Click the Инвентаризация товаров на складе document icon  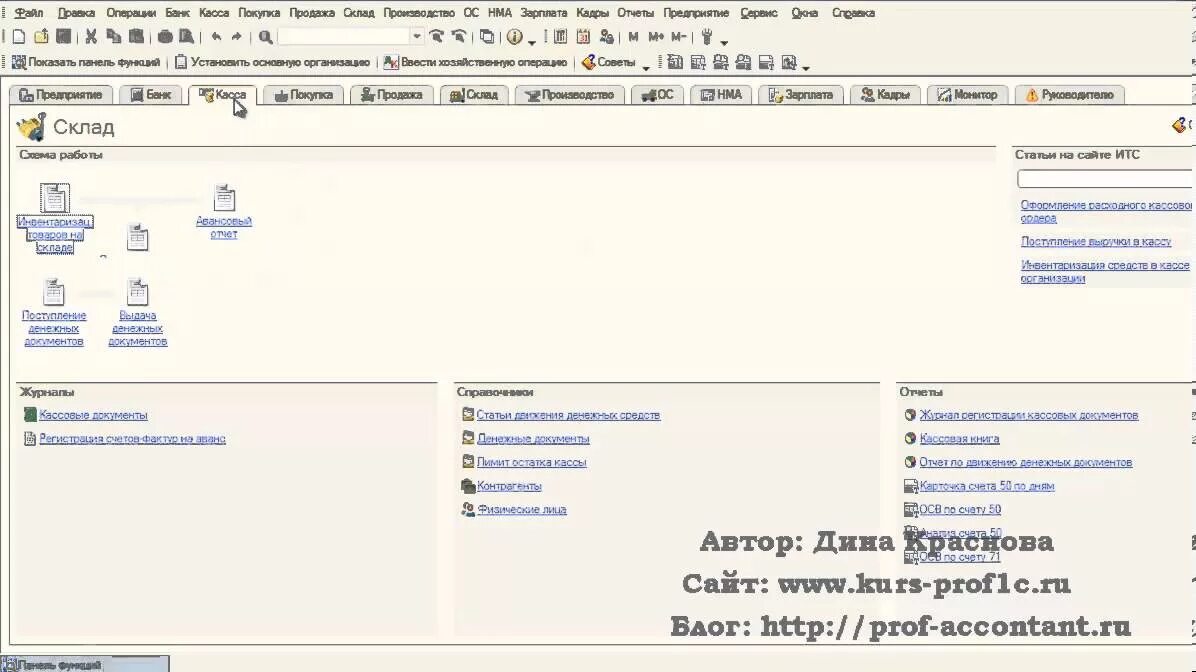point(54,198)
